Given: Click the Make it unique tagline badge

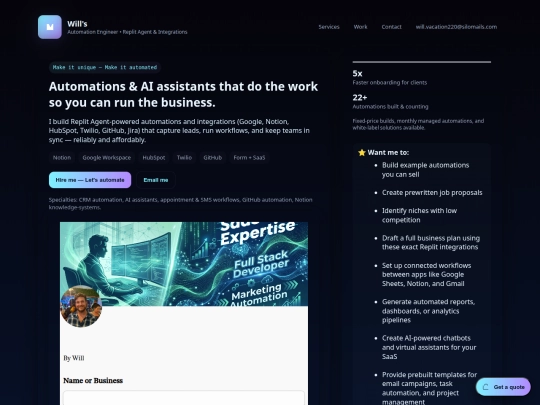Looking at the screenshot, I should pos(105,67).
